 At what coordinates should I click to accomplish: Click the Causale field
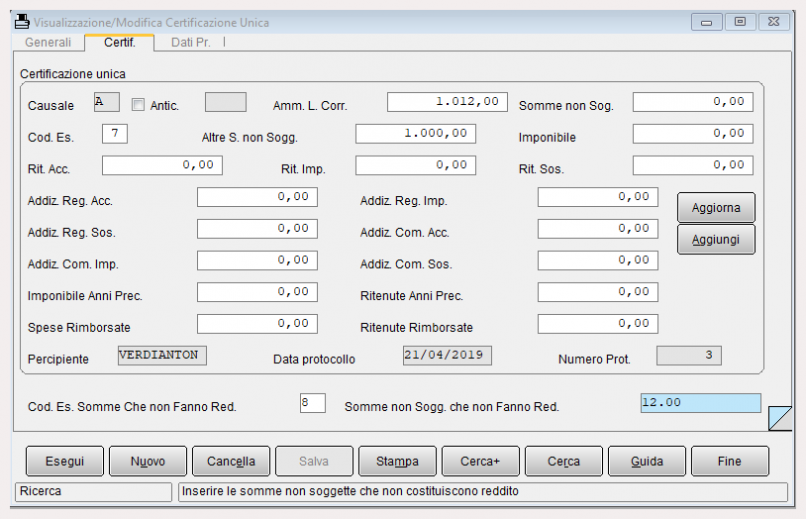107,102
